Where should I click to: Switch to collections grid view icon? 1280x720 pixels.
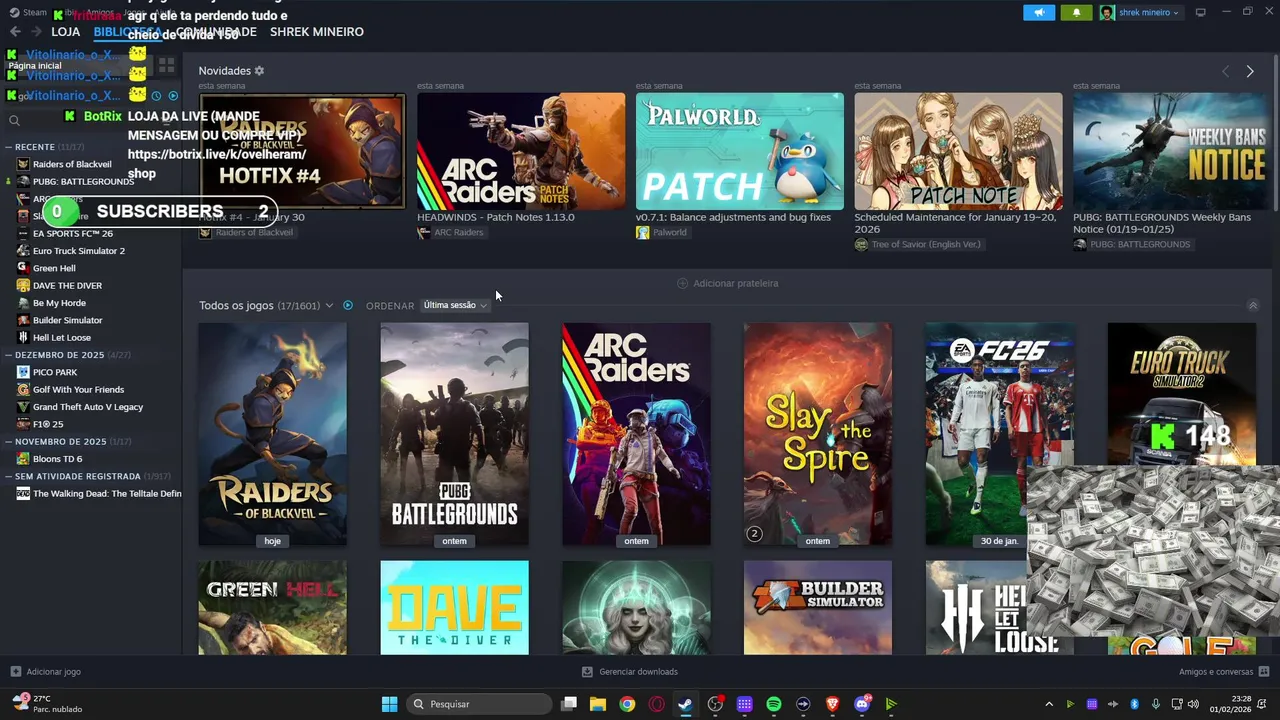point(166,66)
